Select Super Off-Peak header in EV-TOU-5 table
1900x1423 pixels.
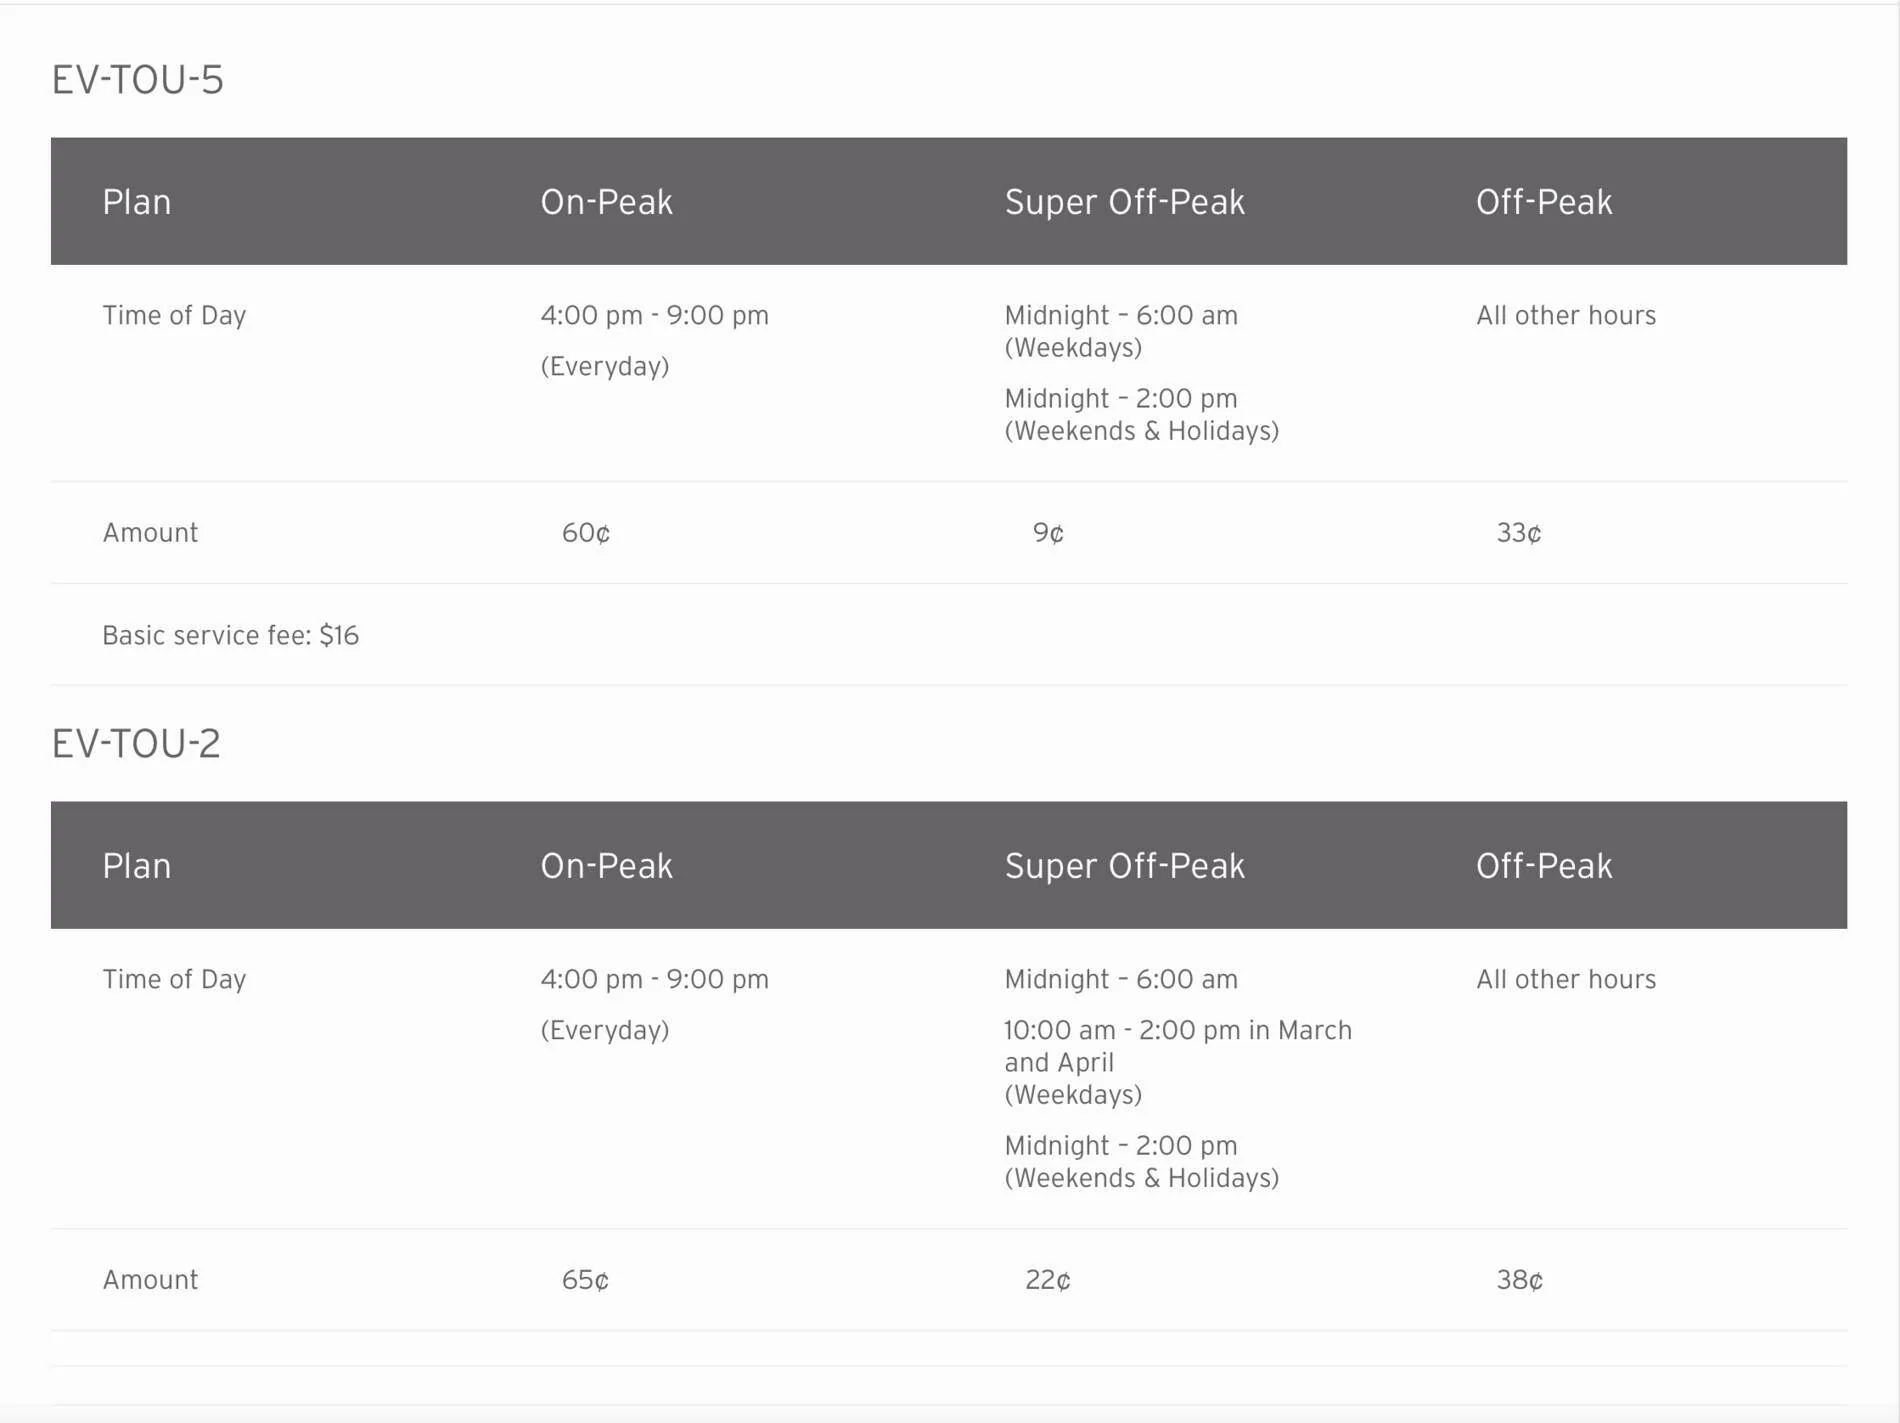pos(1124,202)
